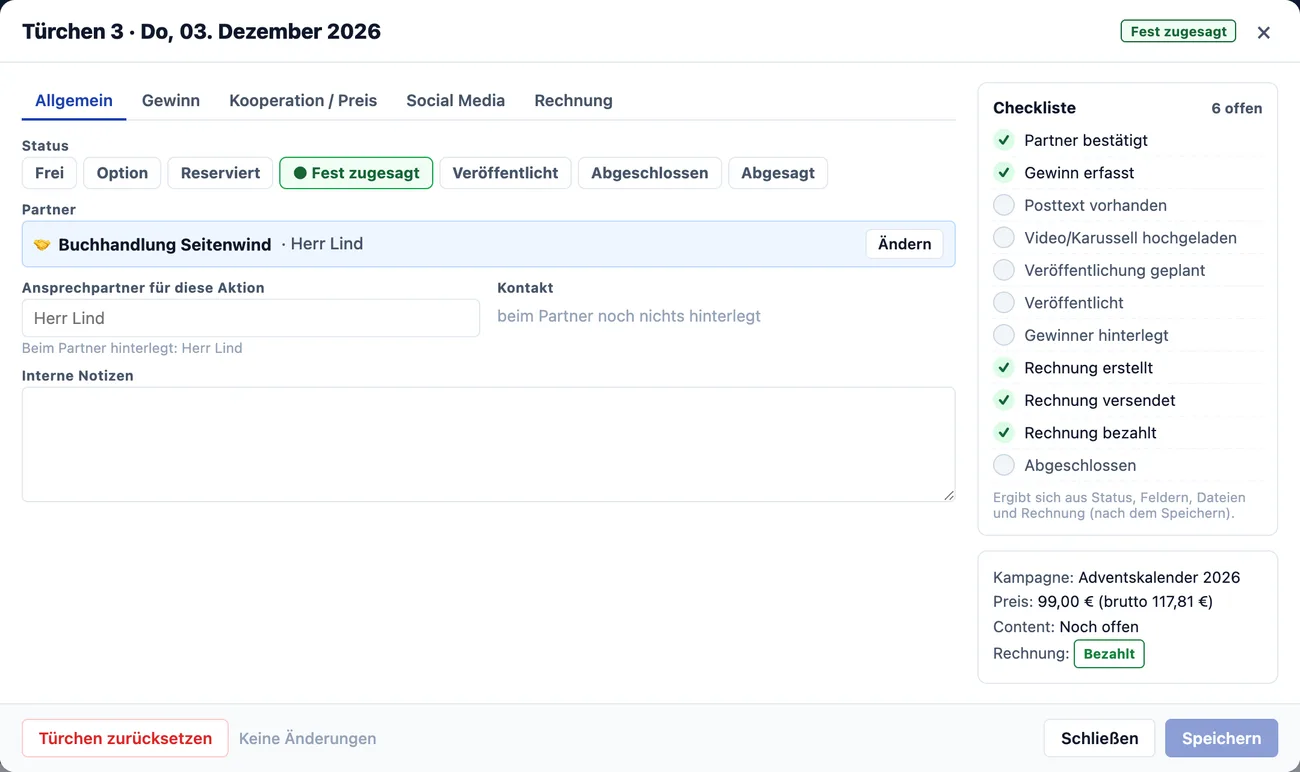The height and width of the screenshot is (772, 1300).
Task: Click the empty circle next to Posttext vorhanden
Action: point(1004,205)
